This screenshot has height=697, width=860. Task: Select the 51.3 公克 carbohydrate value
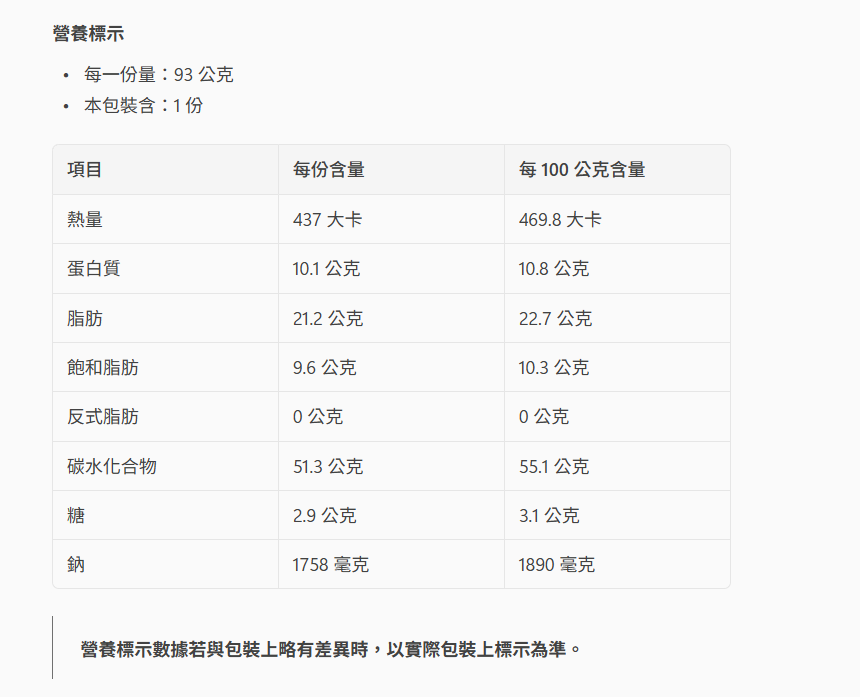click(327, 466)
